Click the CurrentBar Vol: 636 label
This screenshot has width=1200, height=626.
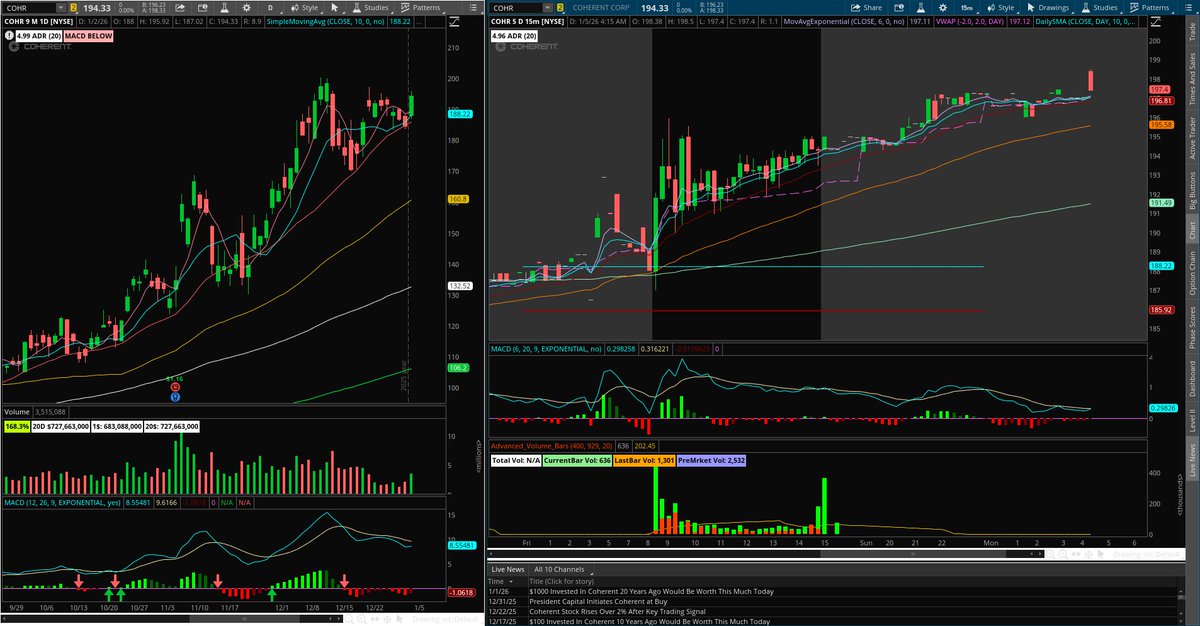(576, 461)
